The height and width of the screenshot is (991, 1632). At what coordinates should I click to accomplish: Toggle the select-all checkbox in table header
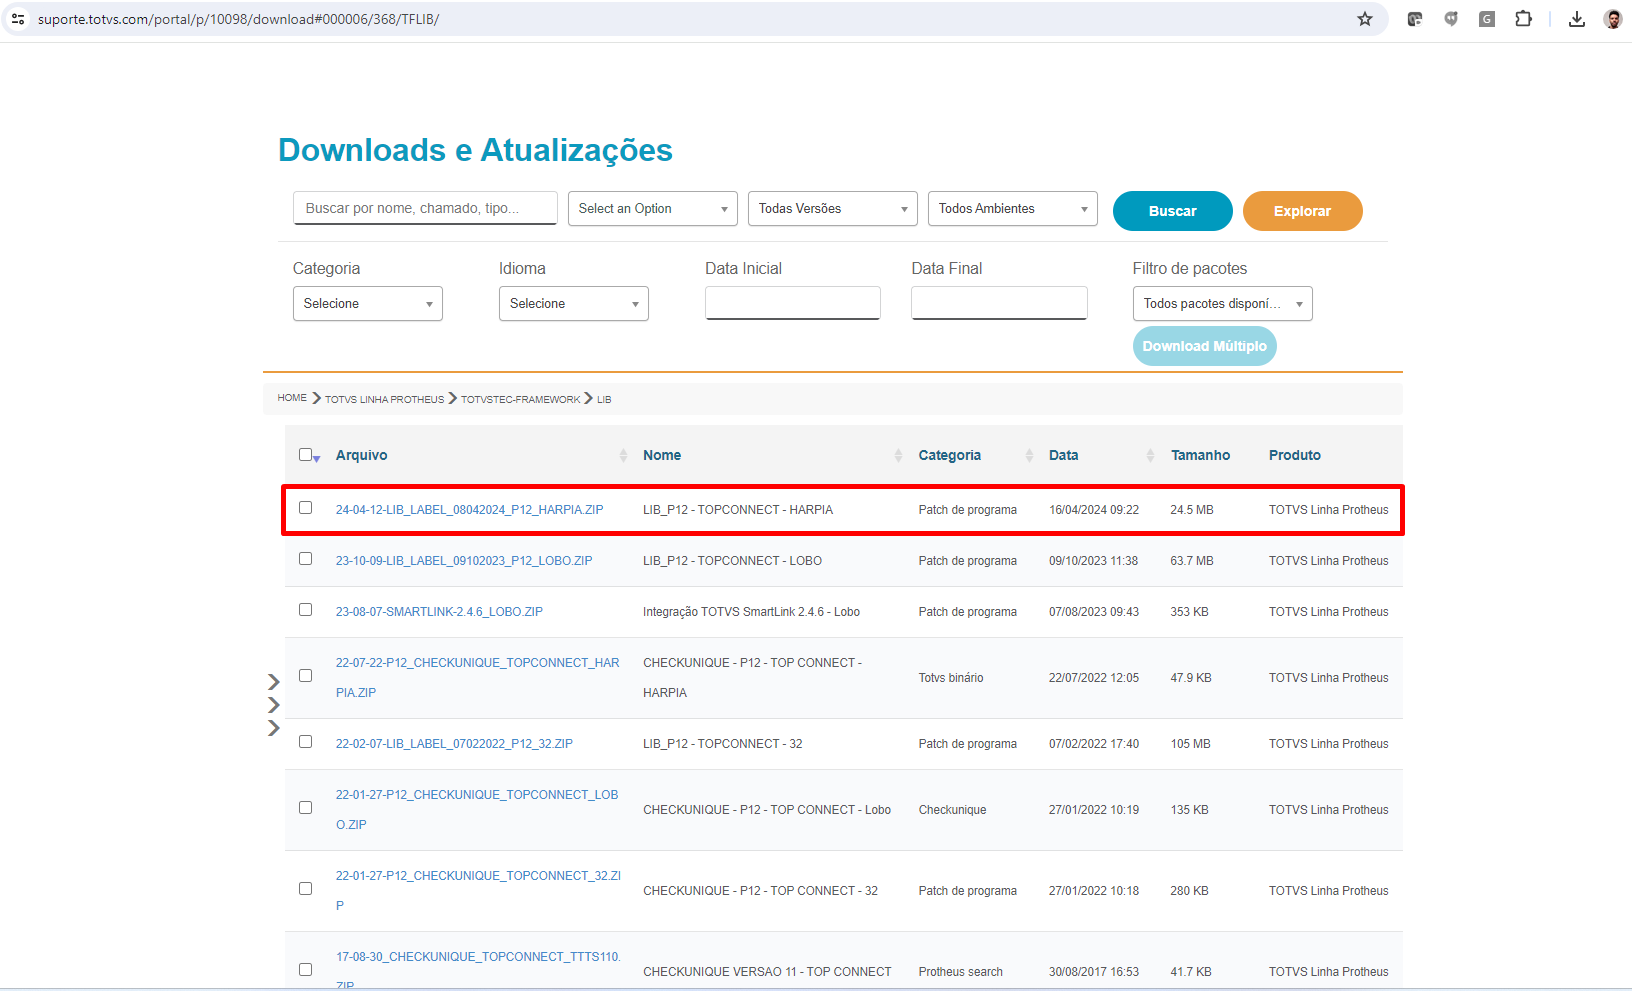[306, 455]
